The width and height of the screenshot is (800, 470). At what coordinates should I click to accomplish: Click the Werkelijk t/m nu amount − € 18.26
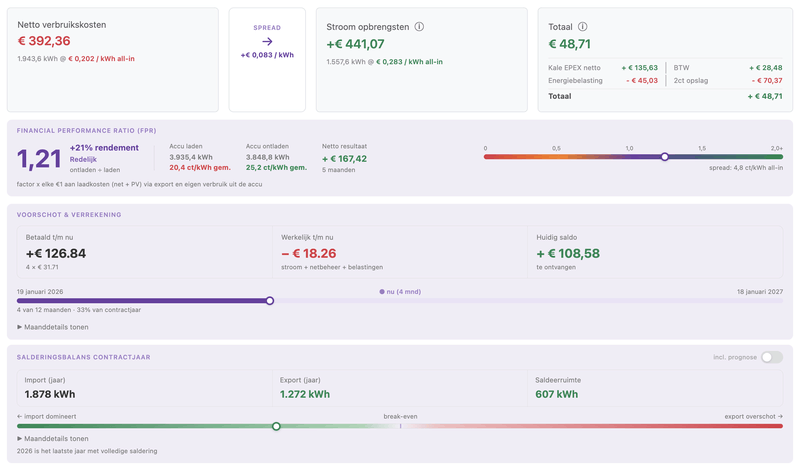tap(309, 254)
